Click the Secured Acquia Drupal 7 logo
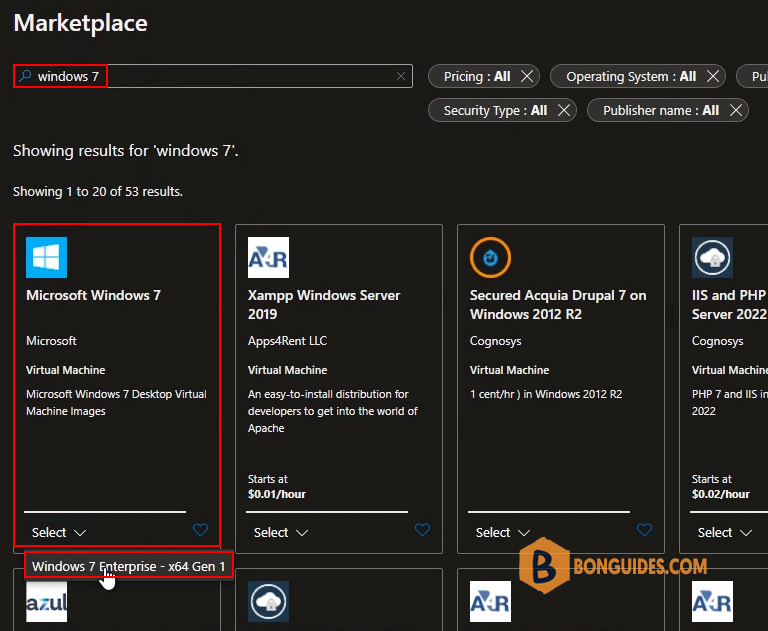Image resolution: width=768 pixels, height=631 pixels. coord(490,257)
